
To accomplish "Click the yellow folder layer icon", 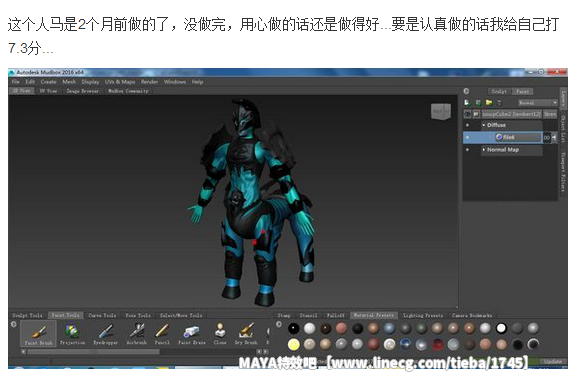I will (489, 103).
